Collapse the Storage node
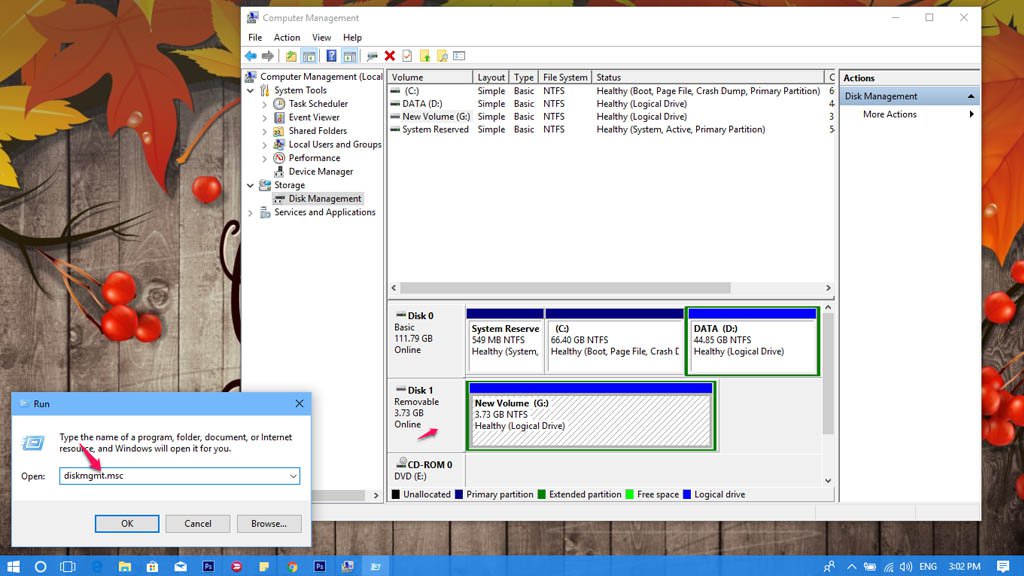 251,185
